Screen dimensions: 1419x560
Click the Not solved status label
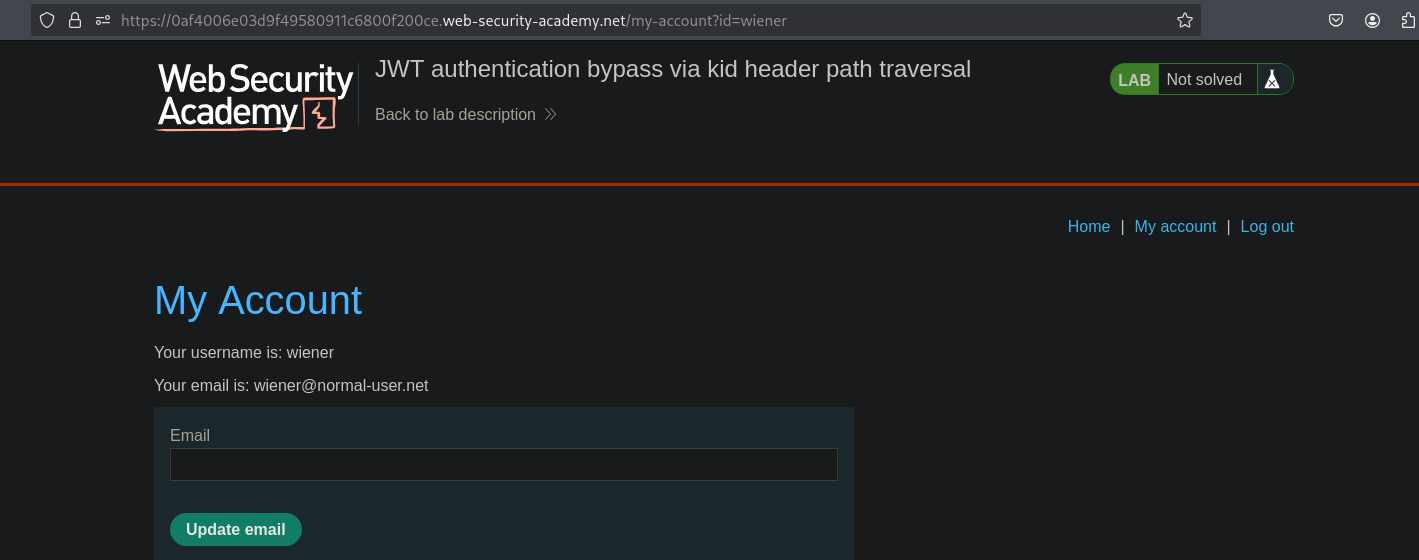[1204, 80]
